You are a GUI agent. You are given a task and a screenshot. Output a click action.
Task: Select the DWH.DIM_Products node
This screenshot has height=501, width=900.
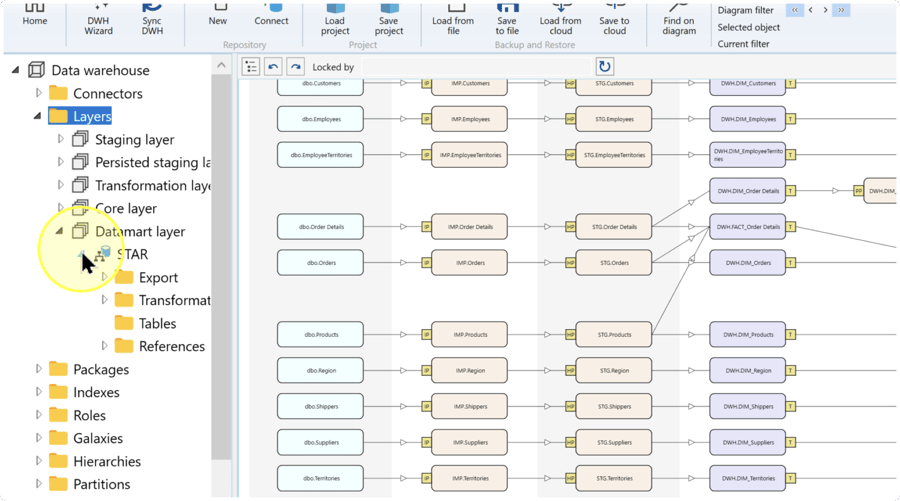click(x=747, y=335)
